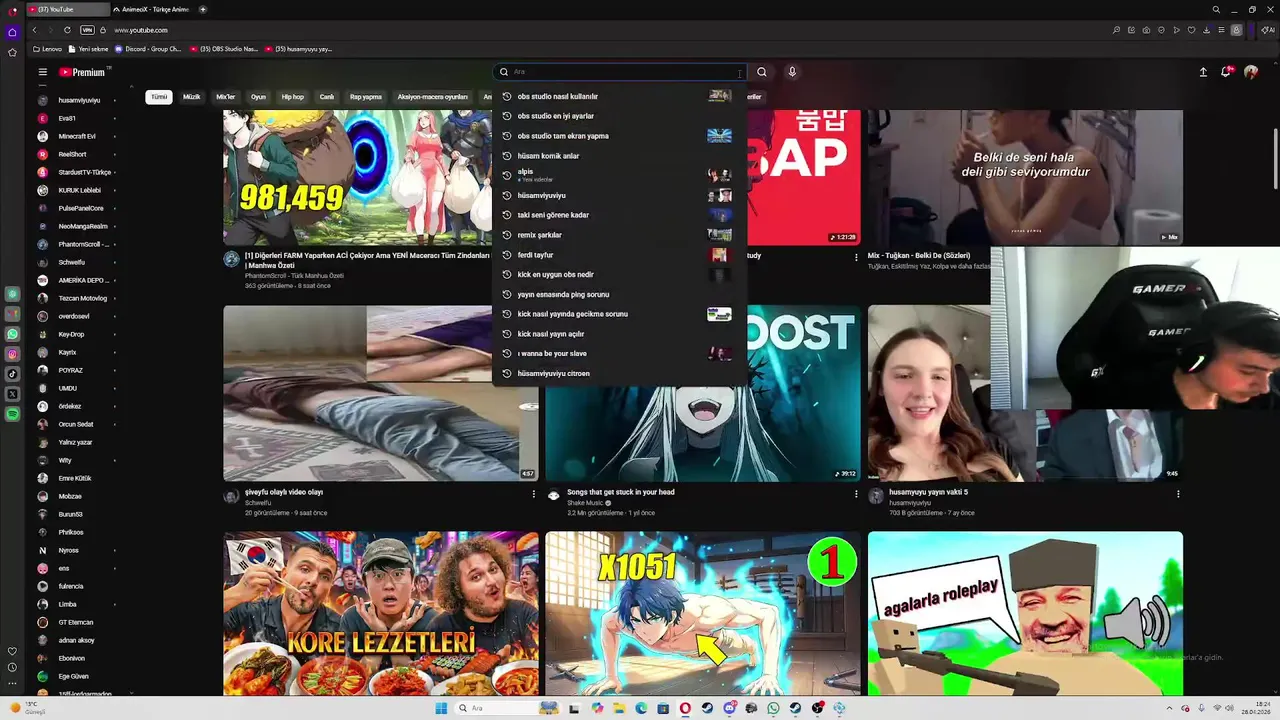Select the Aksiyon-macera oyunları chip
The width and height of the screenshot is (1280, 720).
click(433, 97)
